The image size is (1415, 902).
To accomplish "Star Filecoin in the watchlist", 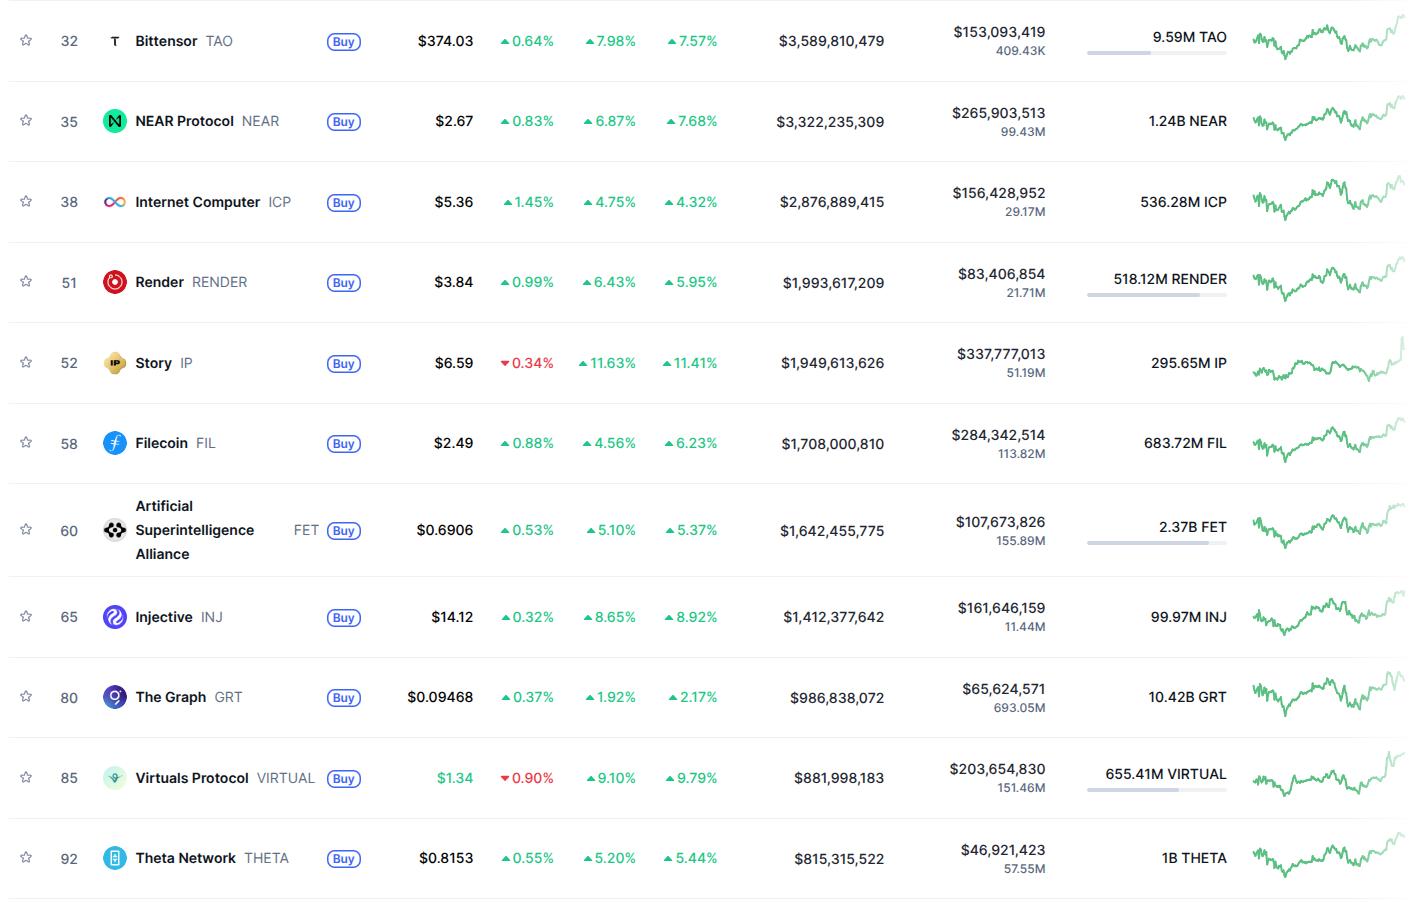I will [26, 442].
